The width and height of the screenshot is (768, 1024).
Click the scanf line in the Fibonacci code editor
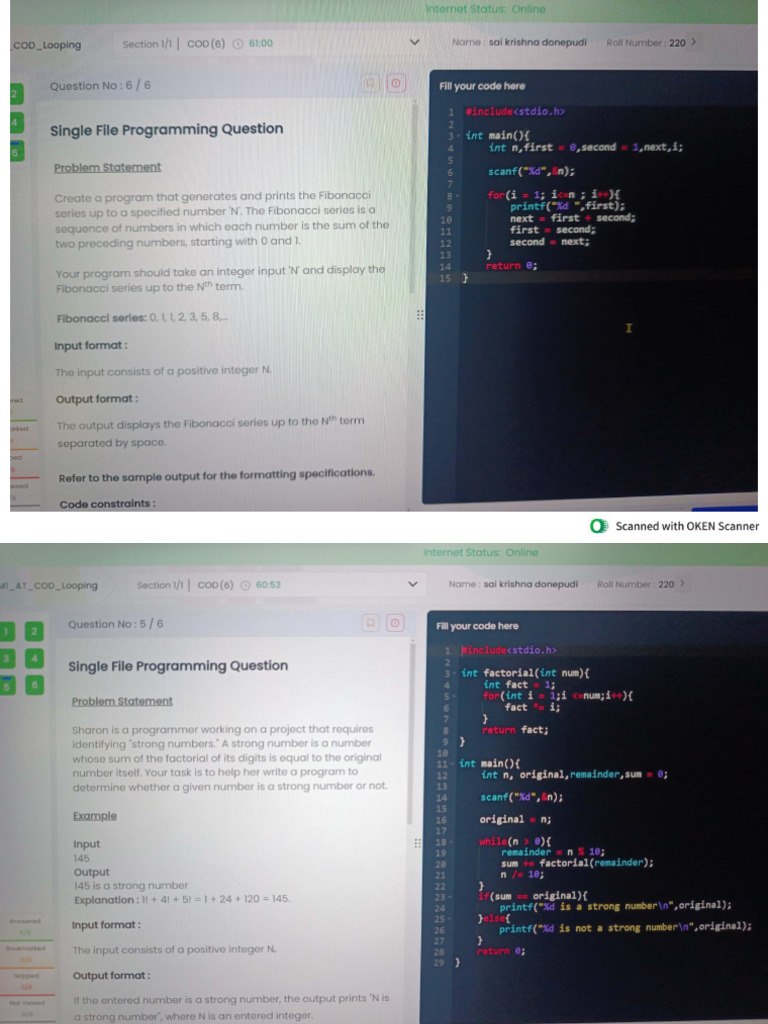point(532,172)
